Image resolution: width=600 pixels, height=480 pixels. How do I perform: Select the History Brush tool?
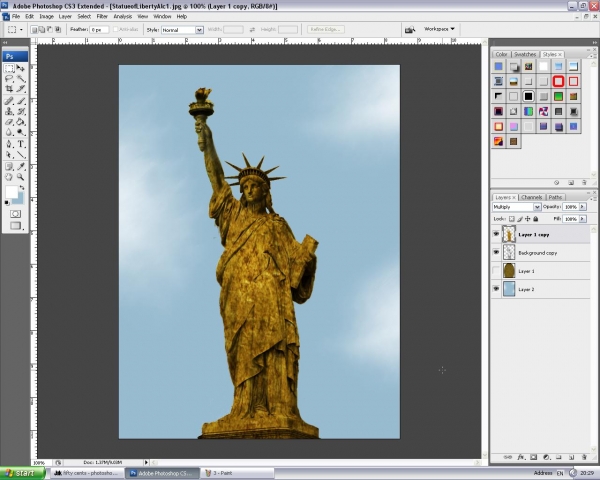(x=21, y=111)
